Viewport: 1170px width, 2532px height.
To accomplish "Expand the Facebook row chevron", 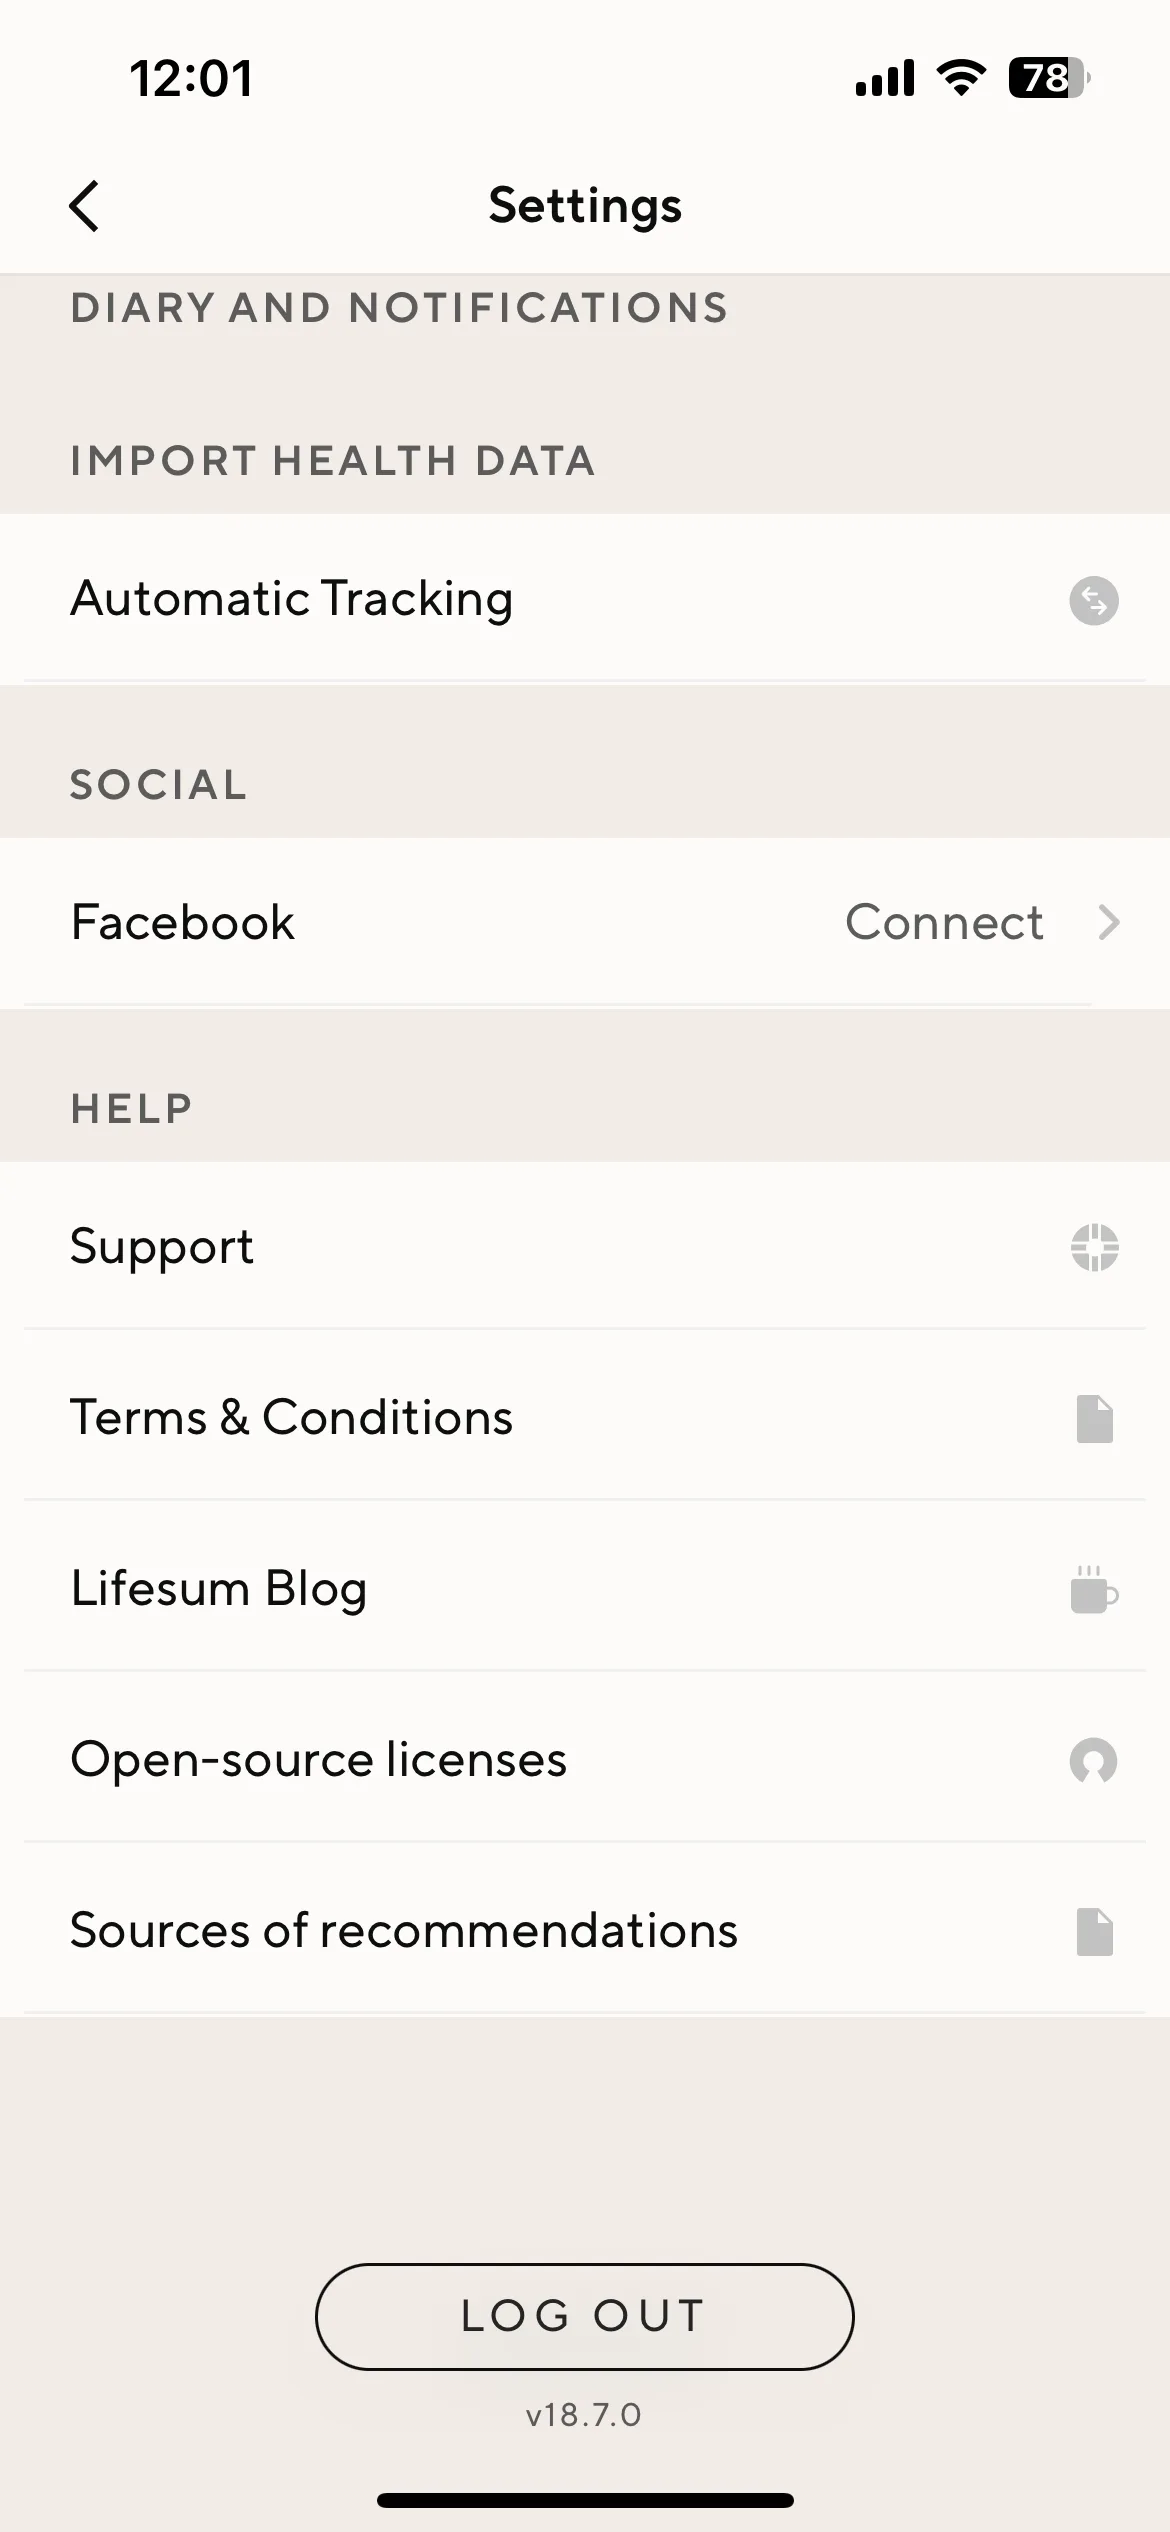I will coord(1108,922).
